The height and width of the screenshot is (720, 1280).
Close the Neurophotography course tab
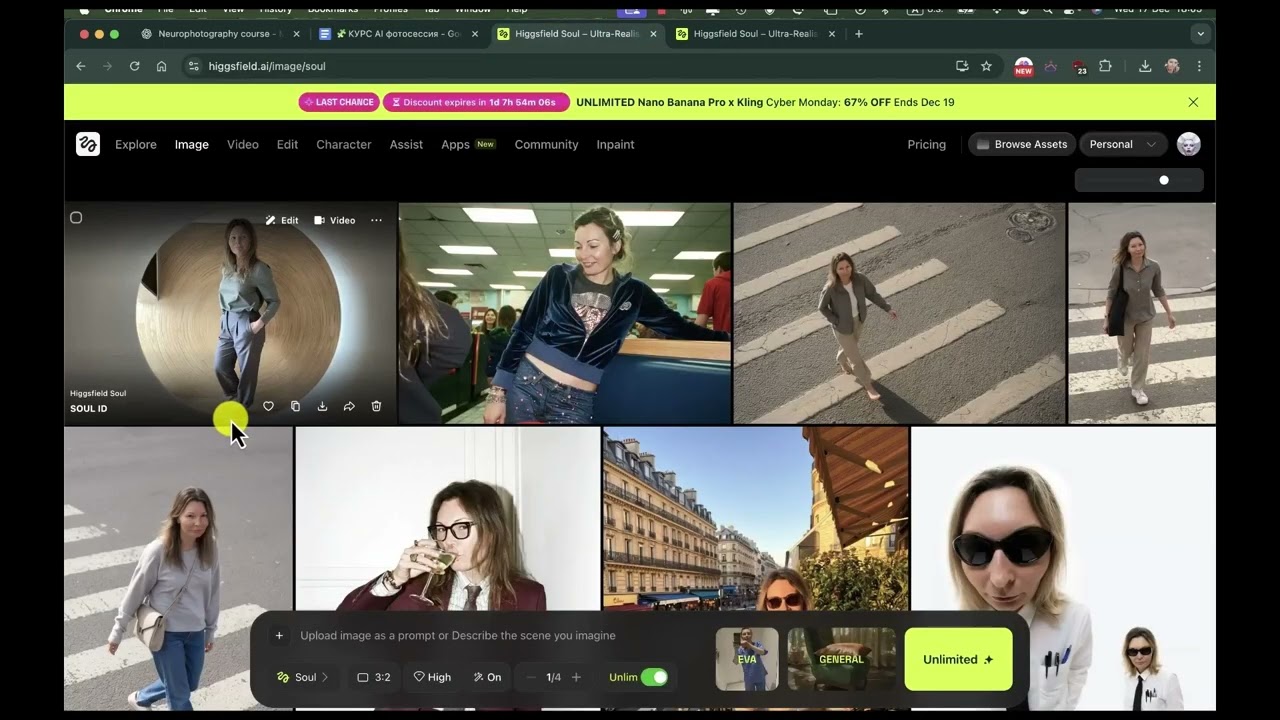click(296, 34)
